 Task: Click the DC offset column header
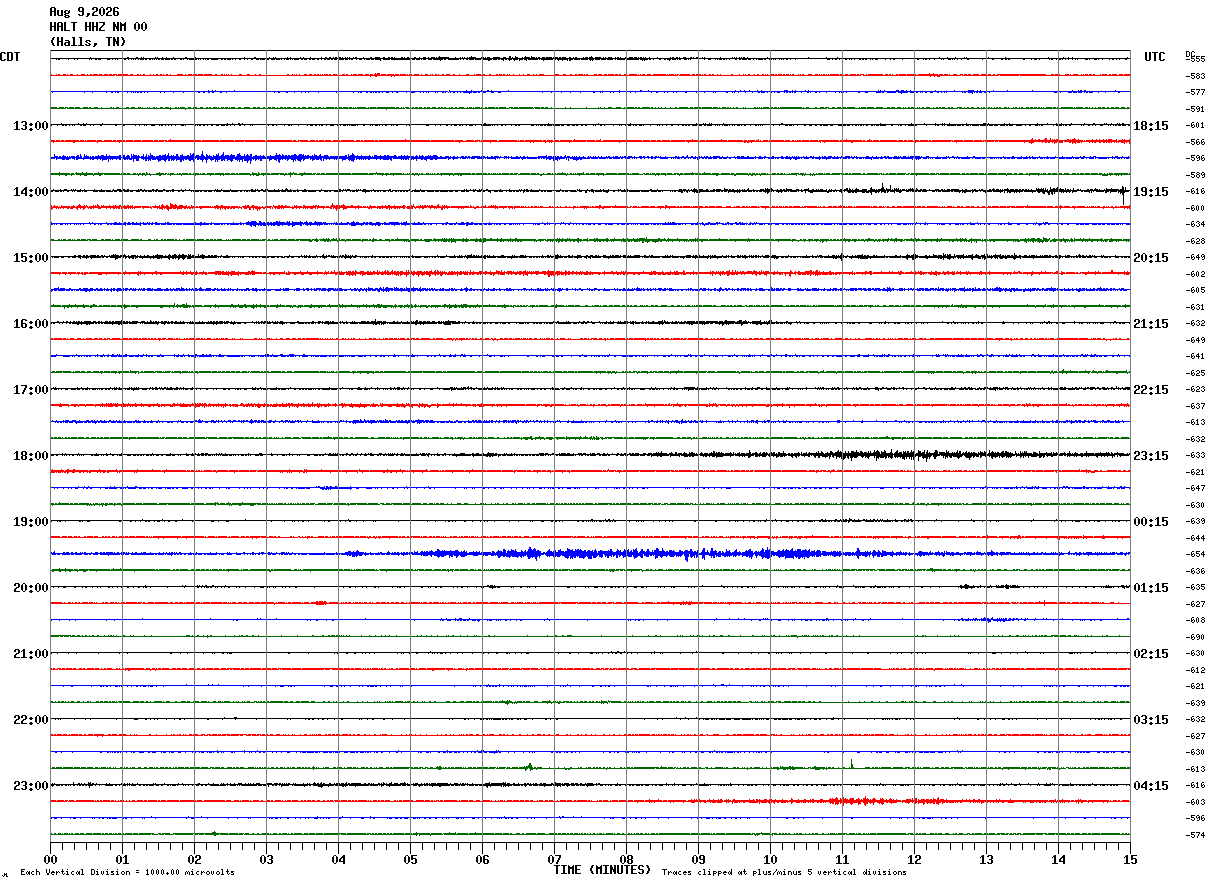point(1190,54)
